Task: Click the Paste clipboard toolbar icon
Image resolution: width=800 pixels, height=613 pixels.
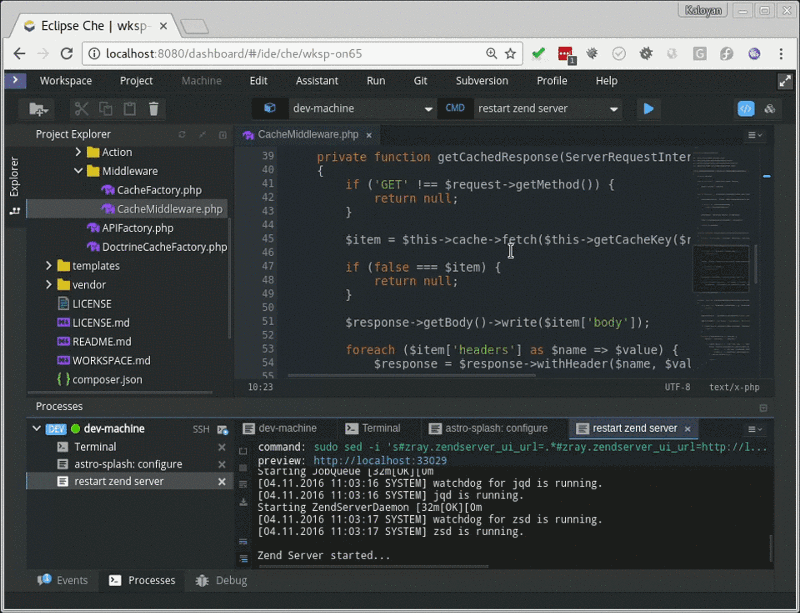Action: [129, 109]
